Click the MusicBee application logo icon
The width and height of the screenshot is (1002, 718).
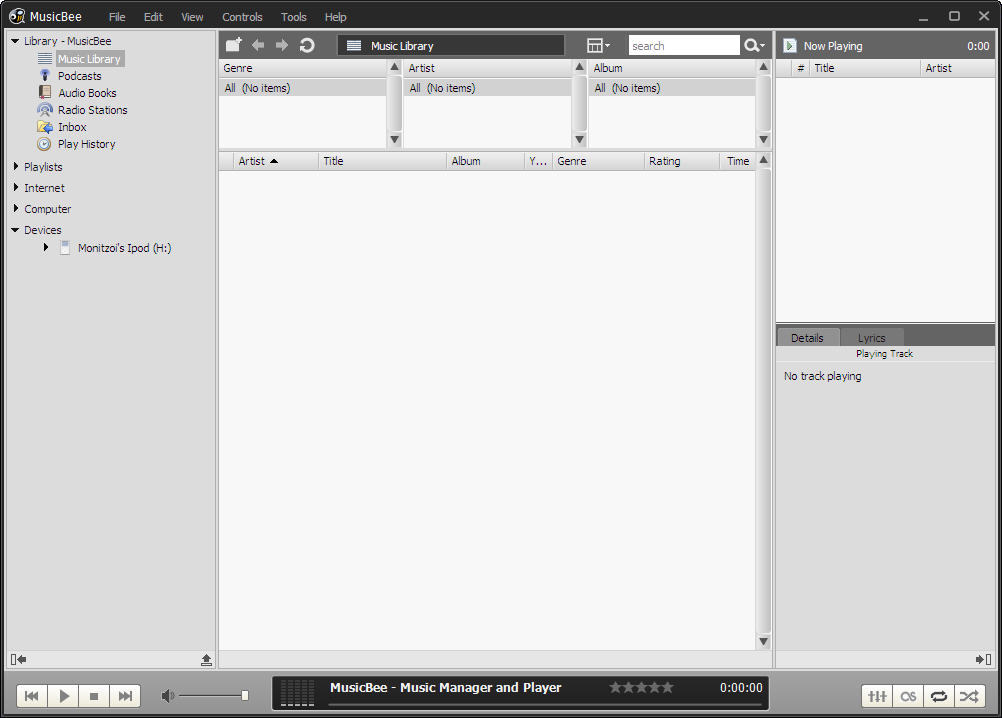tap(17, 16)
